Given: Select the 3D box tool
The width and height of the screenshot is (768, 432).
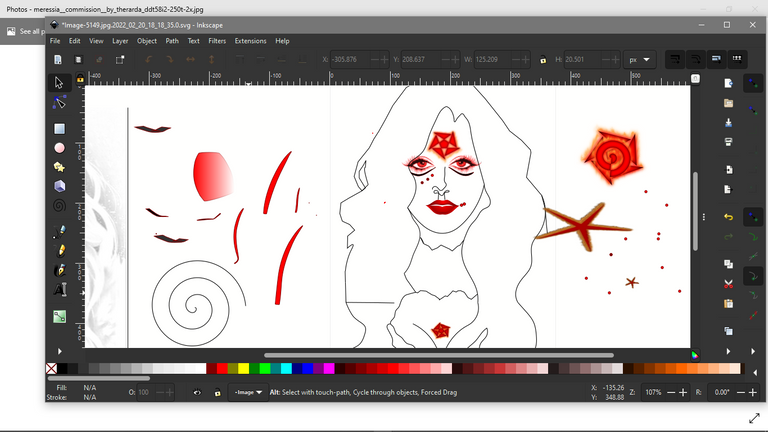Looking at the screenshot, I should point(59,186).
